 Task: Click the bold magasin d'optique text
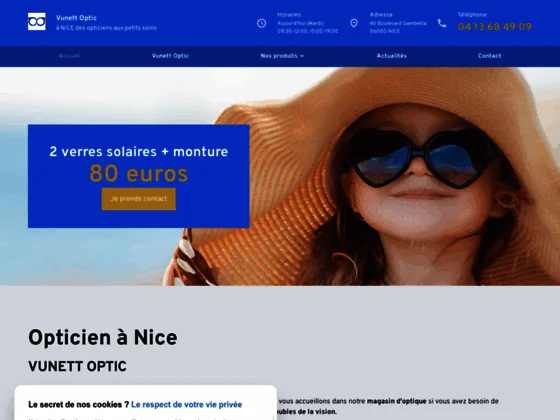(396, 401)
